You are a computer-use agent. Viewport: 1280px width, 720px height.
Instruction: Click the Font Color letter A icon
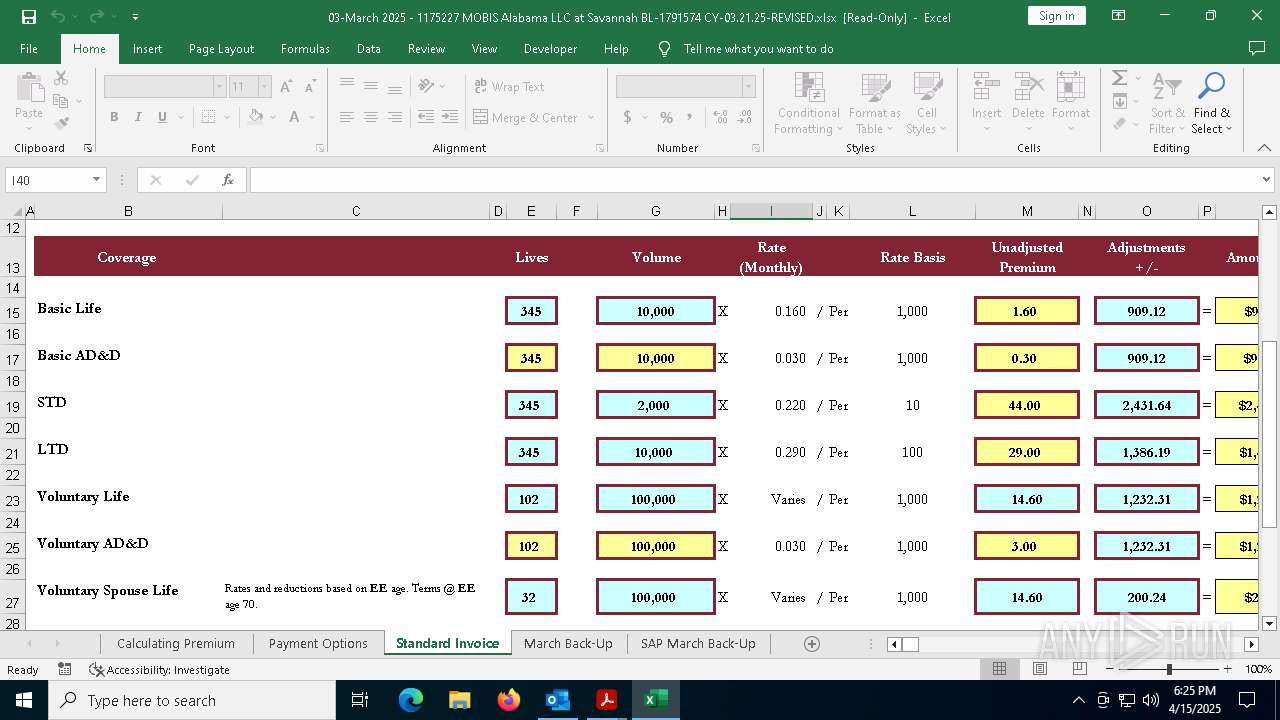click(x=294, y=117)
